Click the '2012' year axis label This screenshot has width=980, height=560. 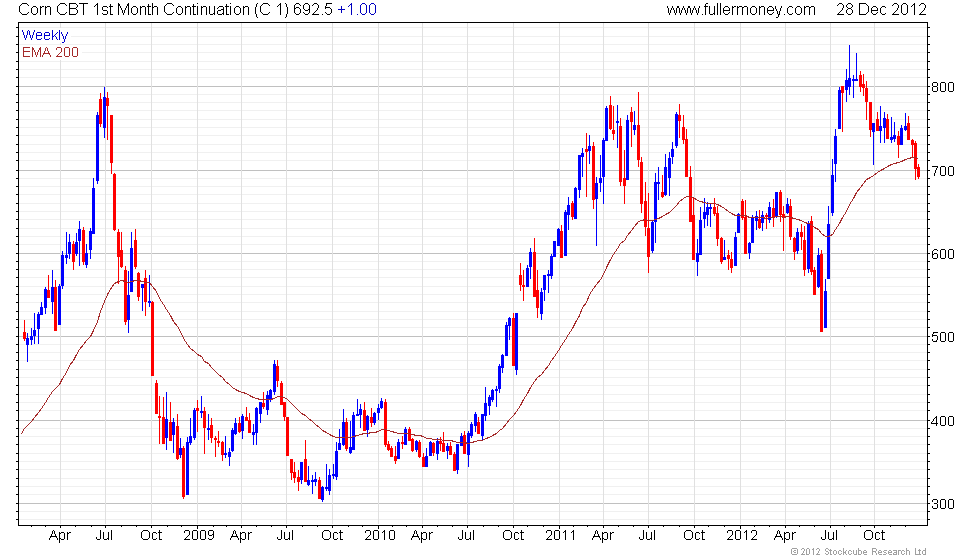(x=741, y=536)
